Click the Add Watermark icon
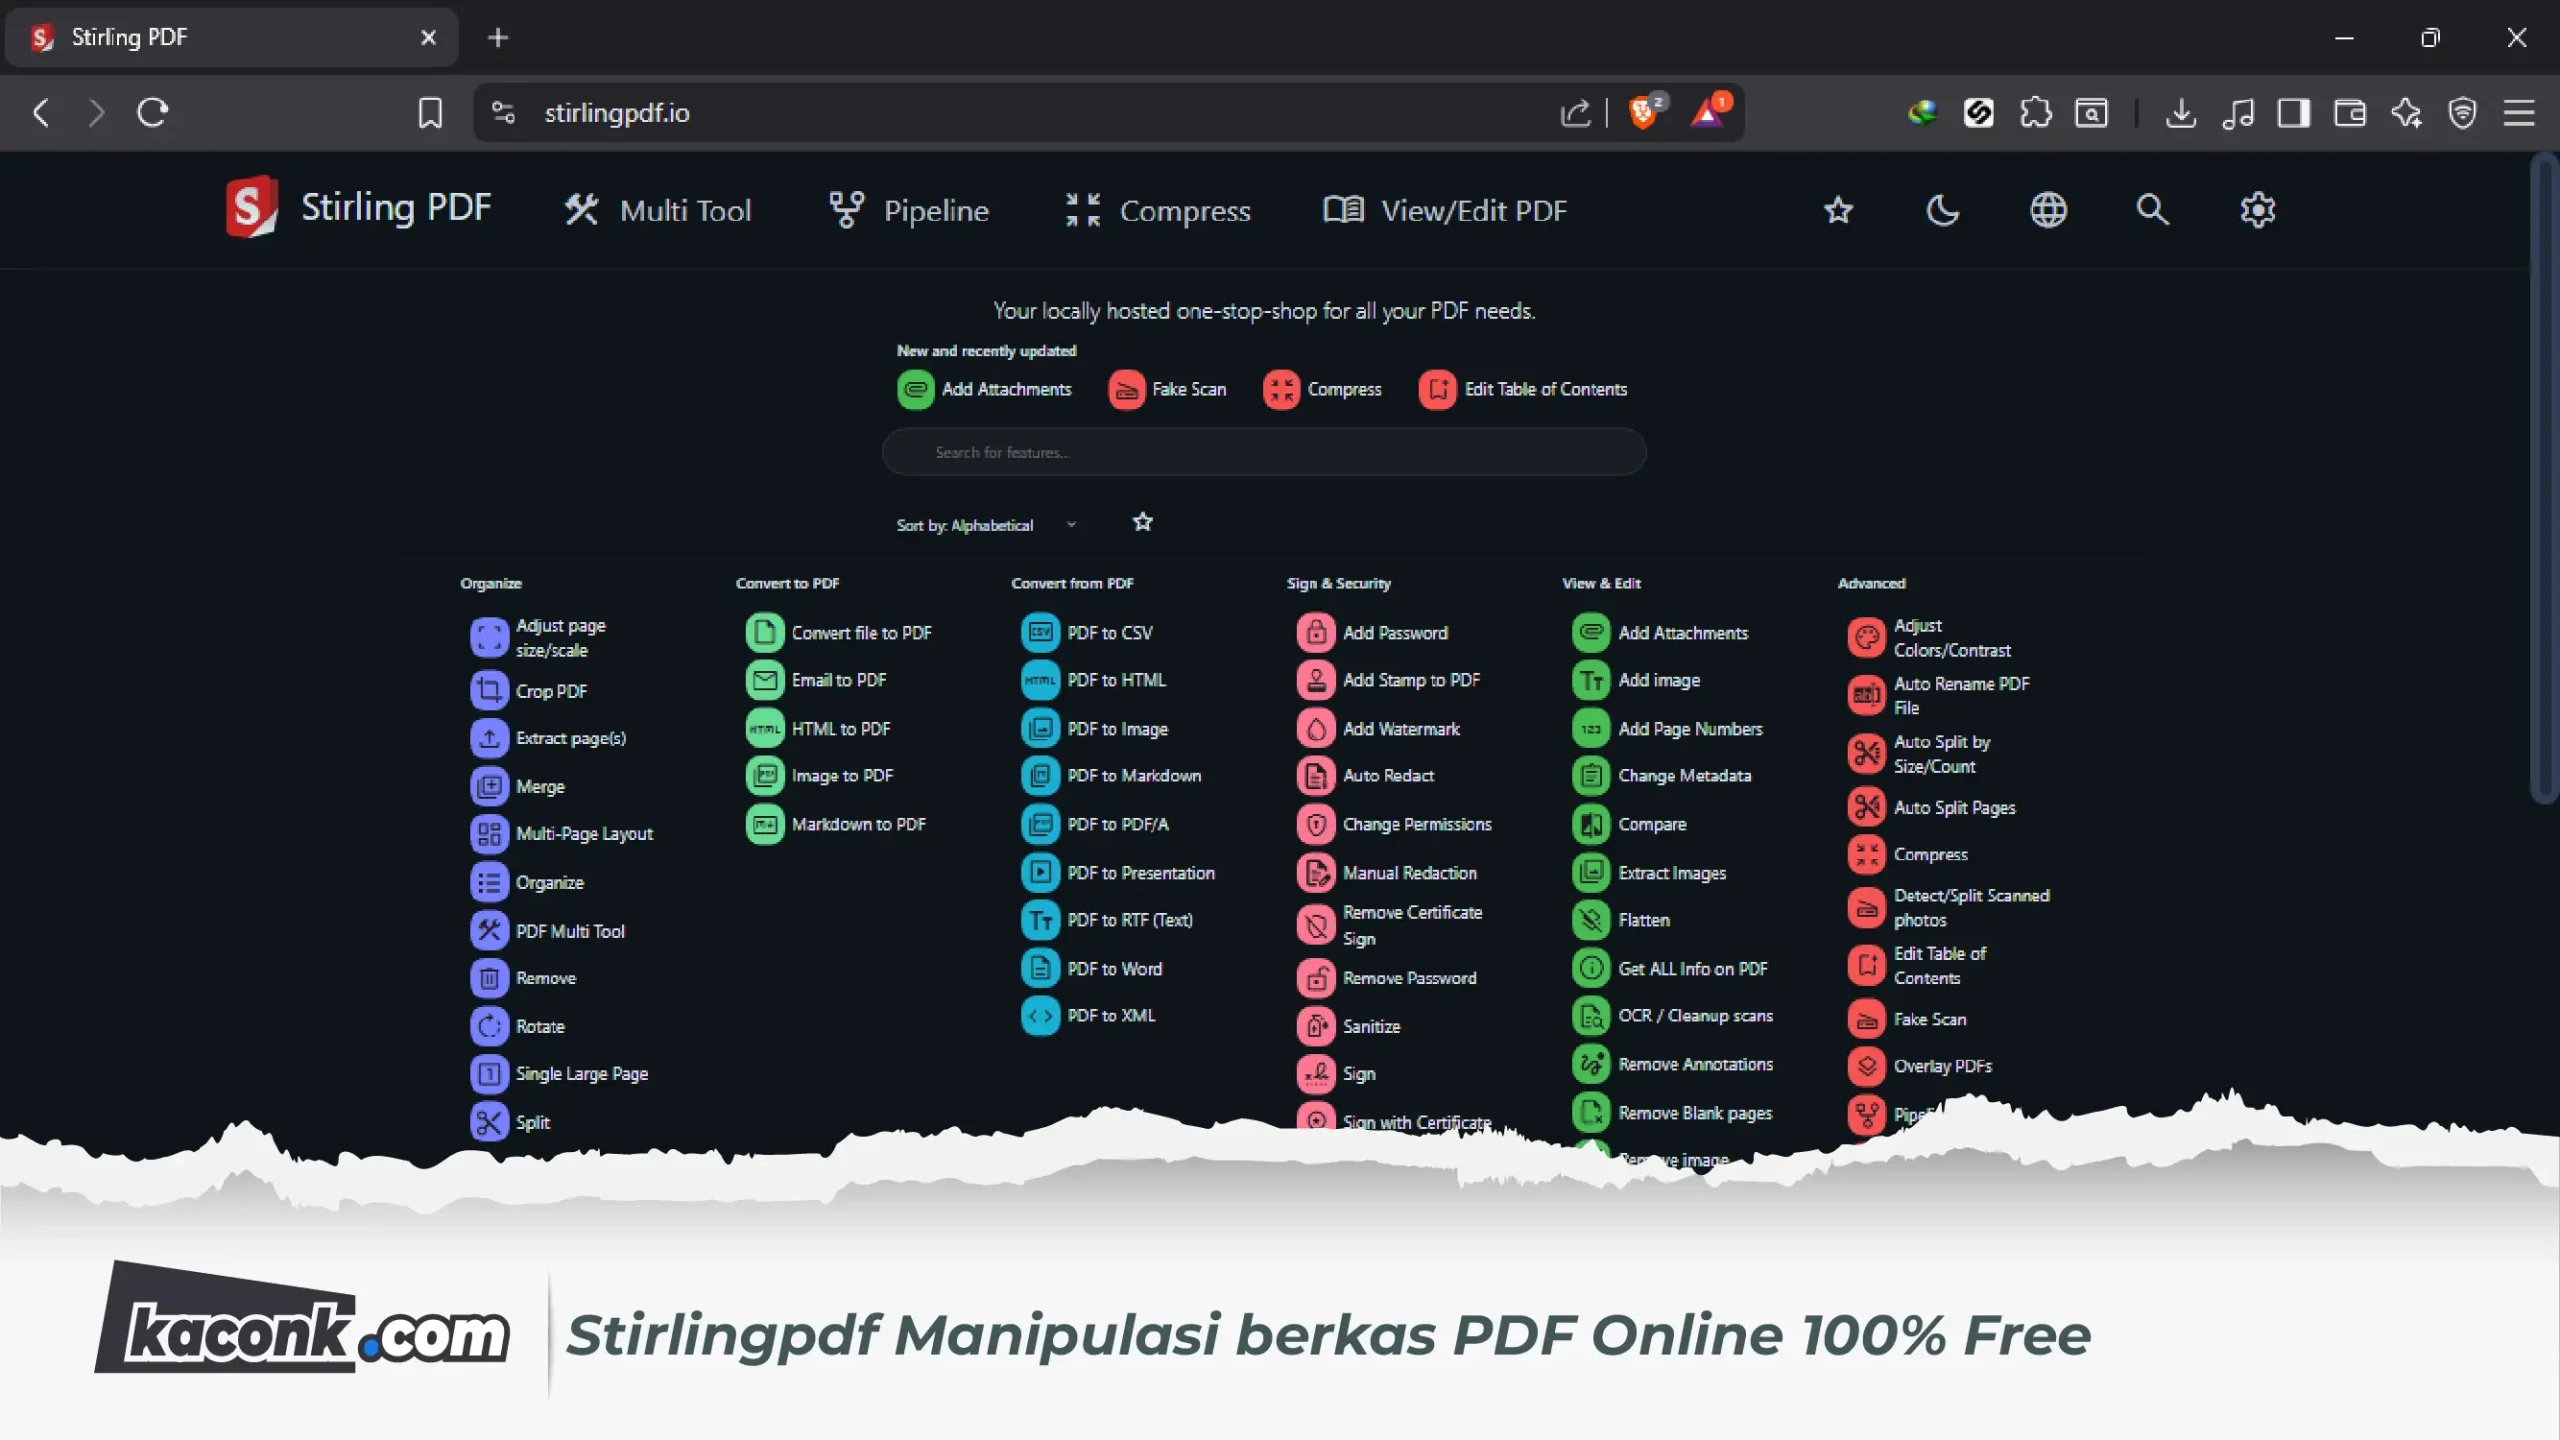2560x1440 pixels. (1316, 728)
